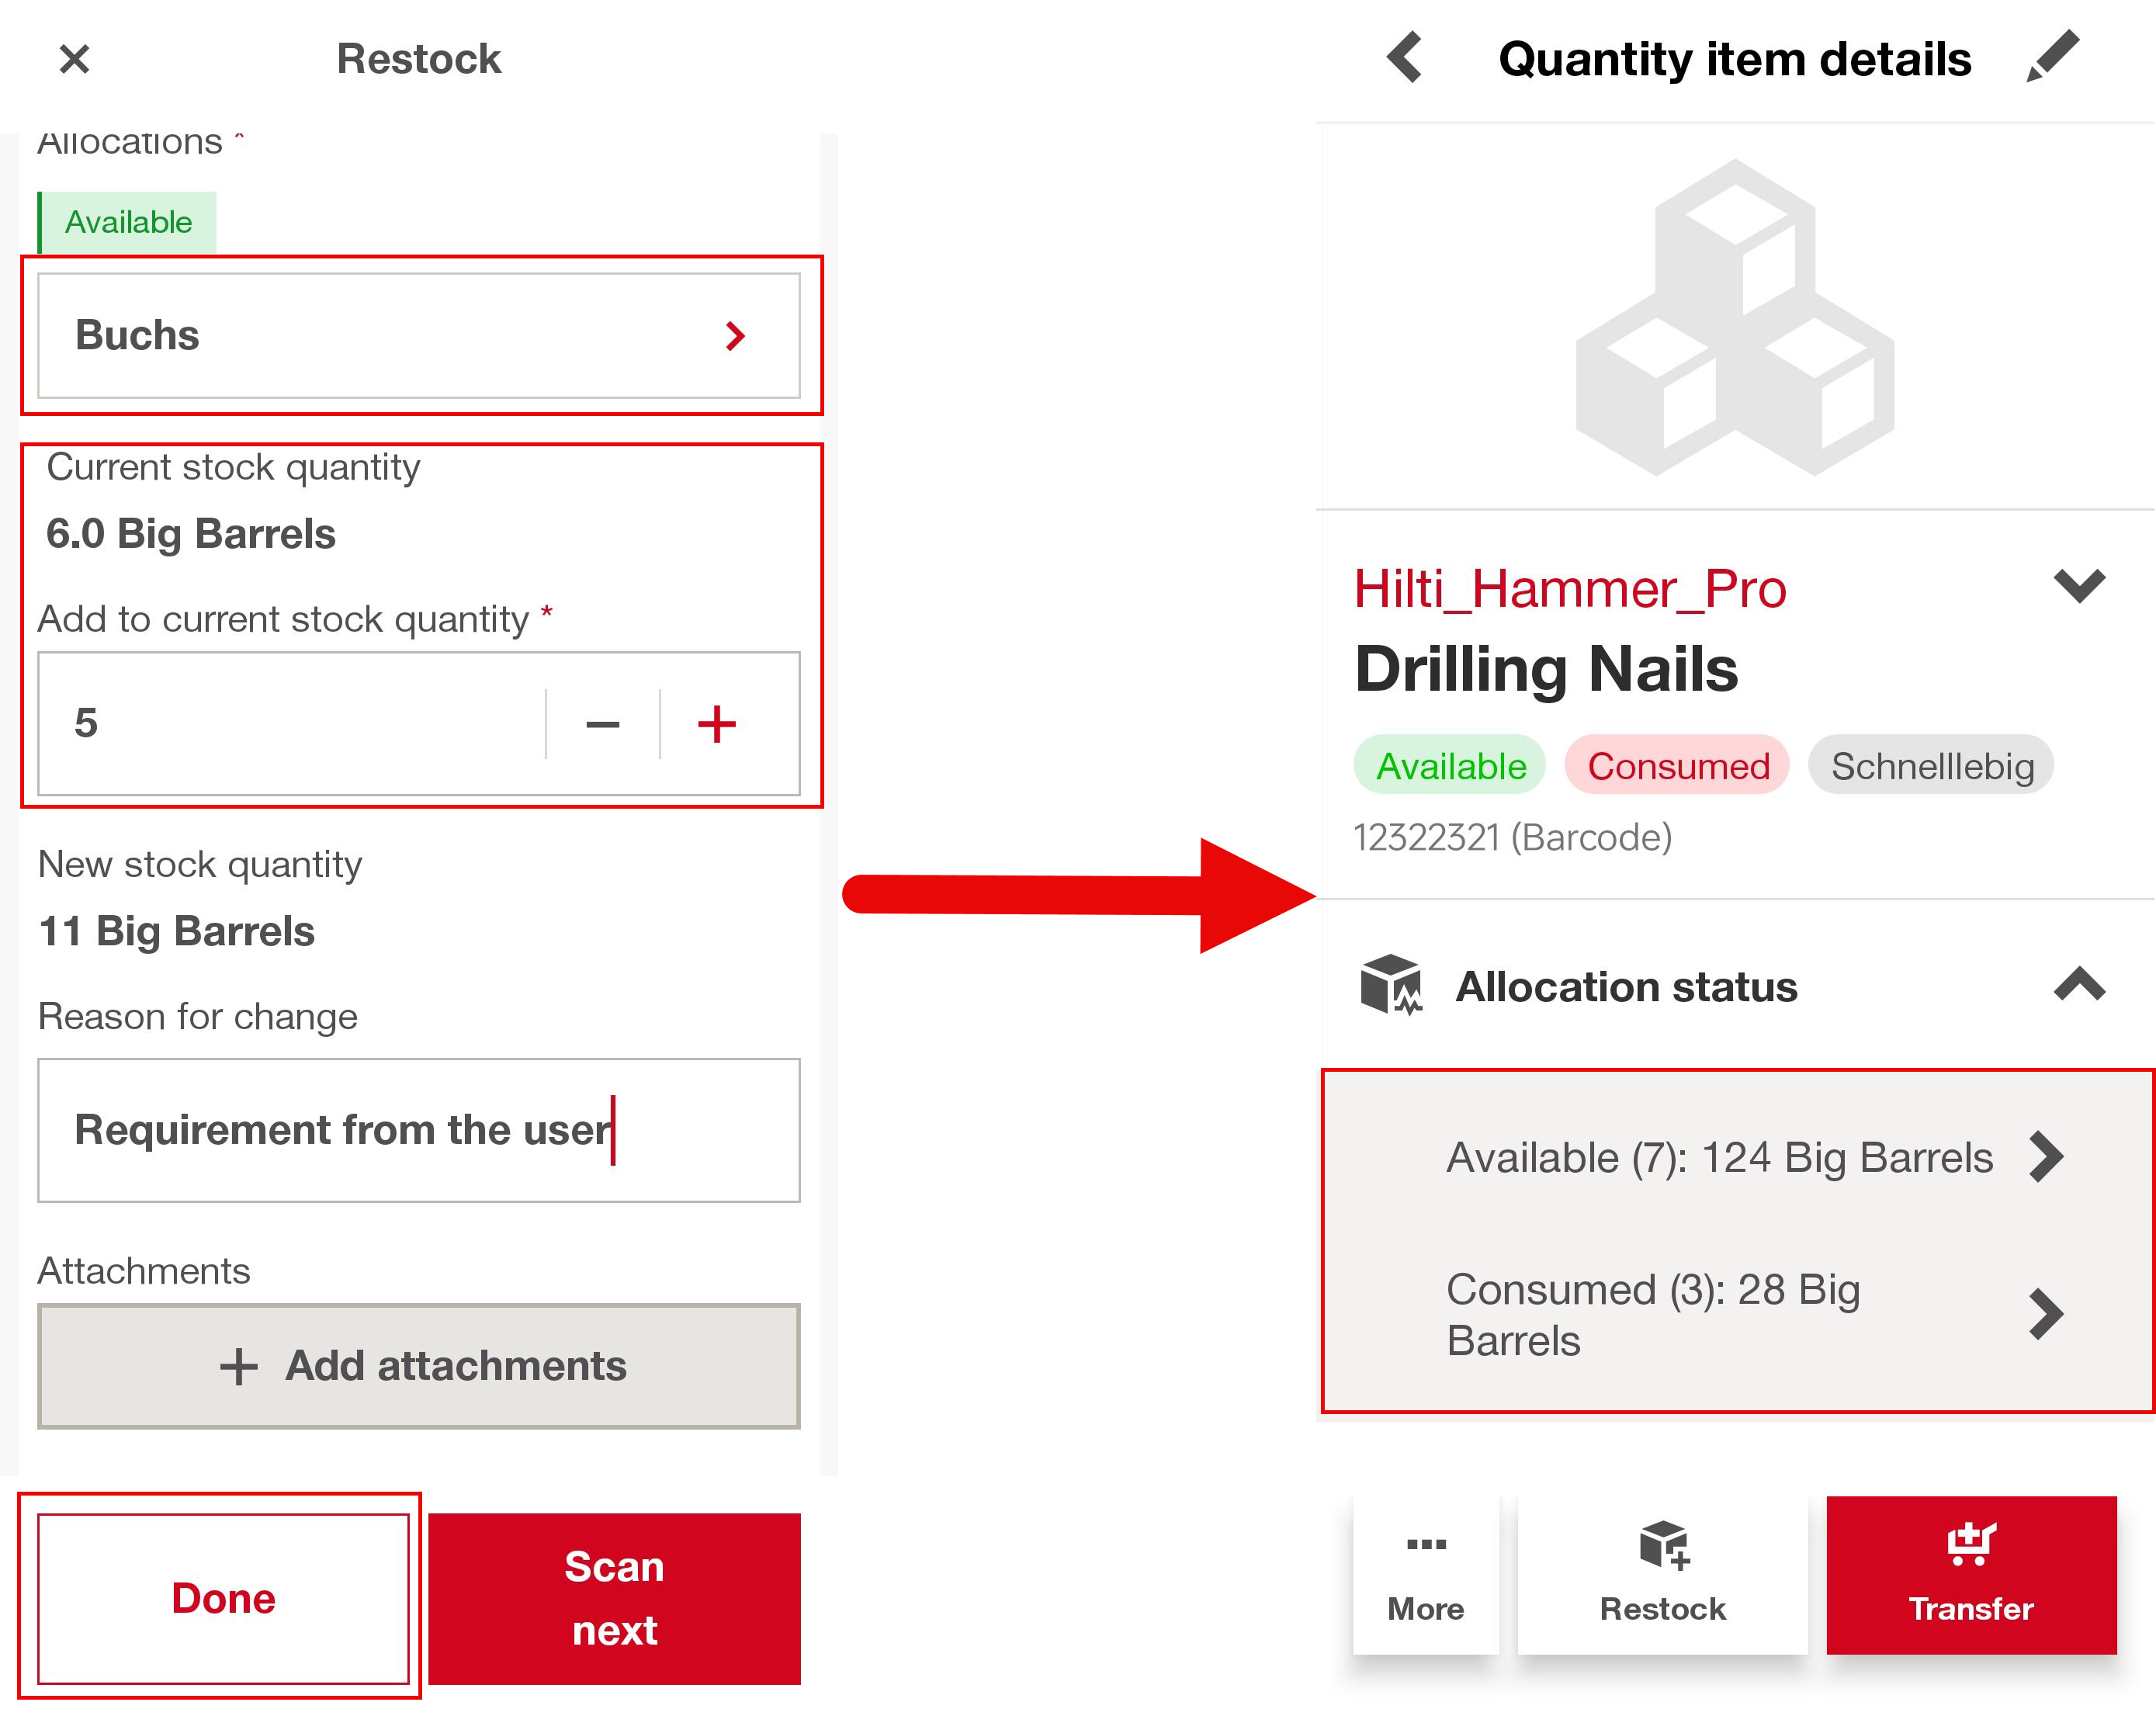Increase quantity with the red plus icon
The image size is (2156, 1709).
point(716,724)
